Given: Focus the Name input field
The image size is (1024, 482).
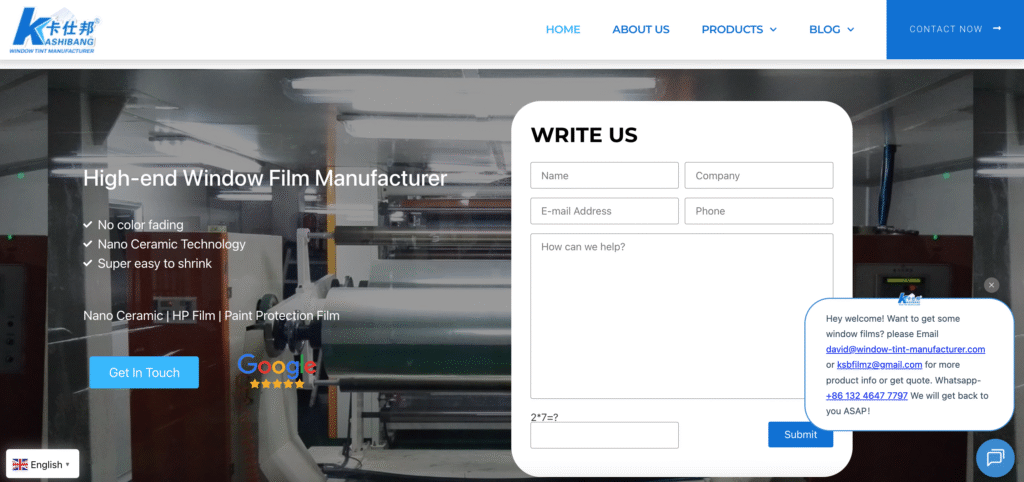Looking at the screenshot, I should point(604,176).
